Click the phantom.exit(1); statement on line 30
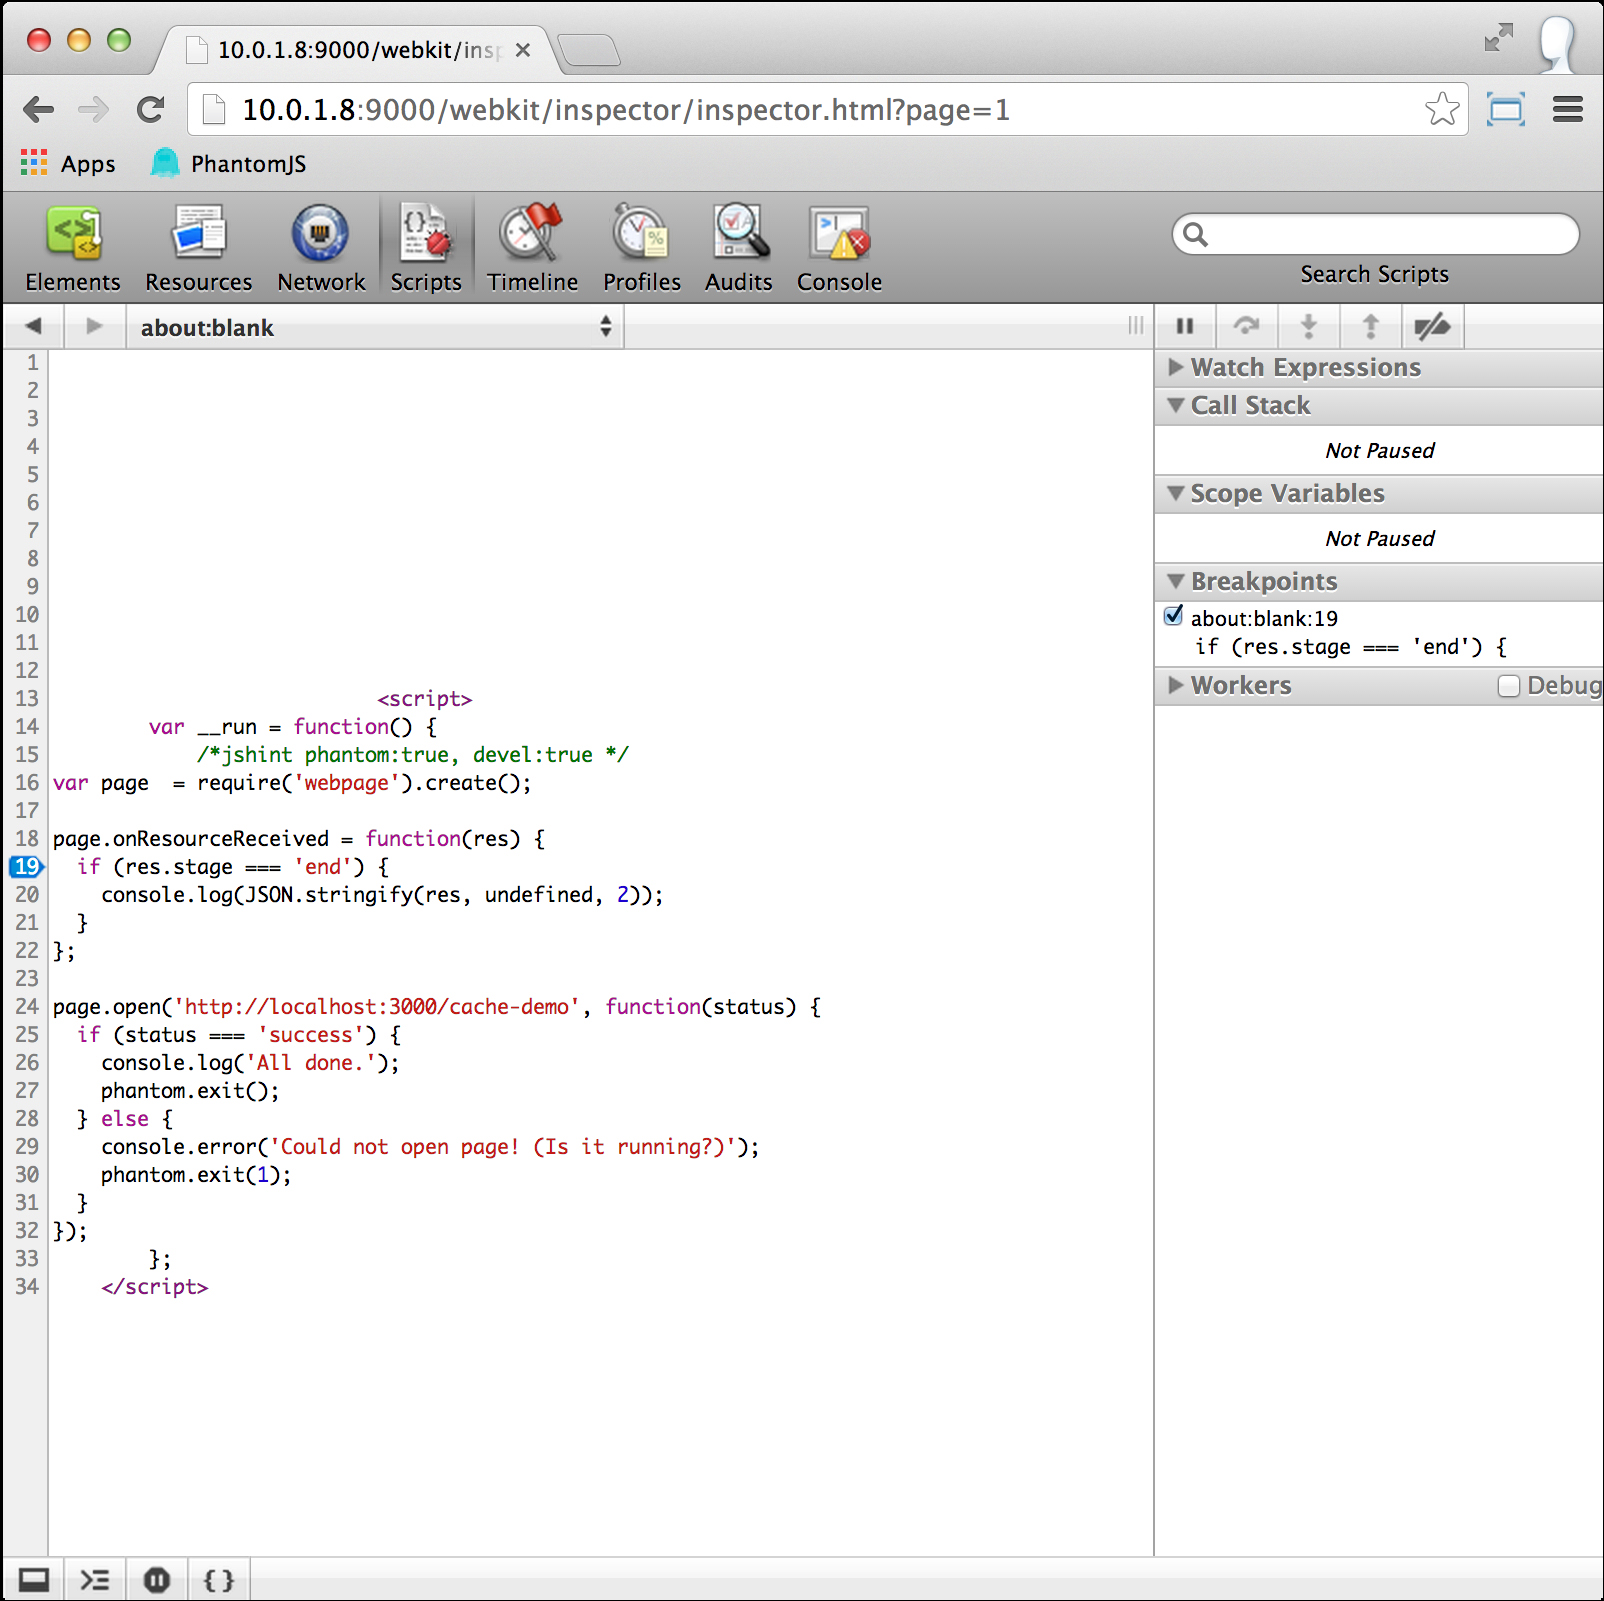The height and width of the screenshot is (1601, 1604). [196, 1174]
